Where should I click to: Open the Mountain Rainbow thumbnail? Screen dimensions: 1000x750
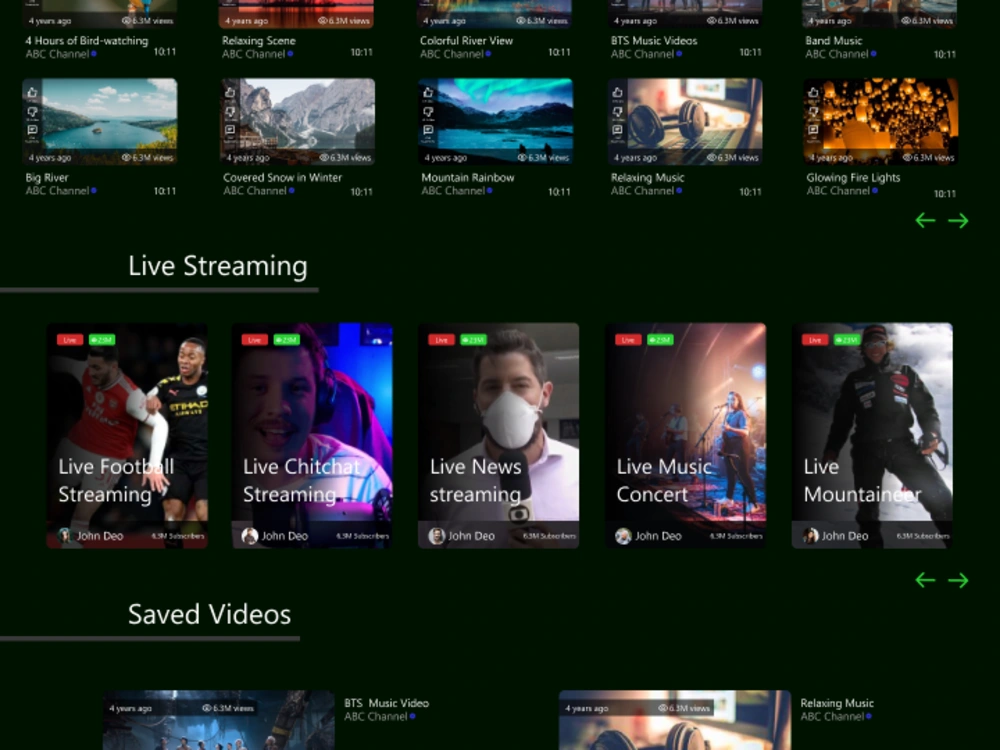click(496, 121)
